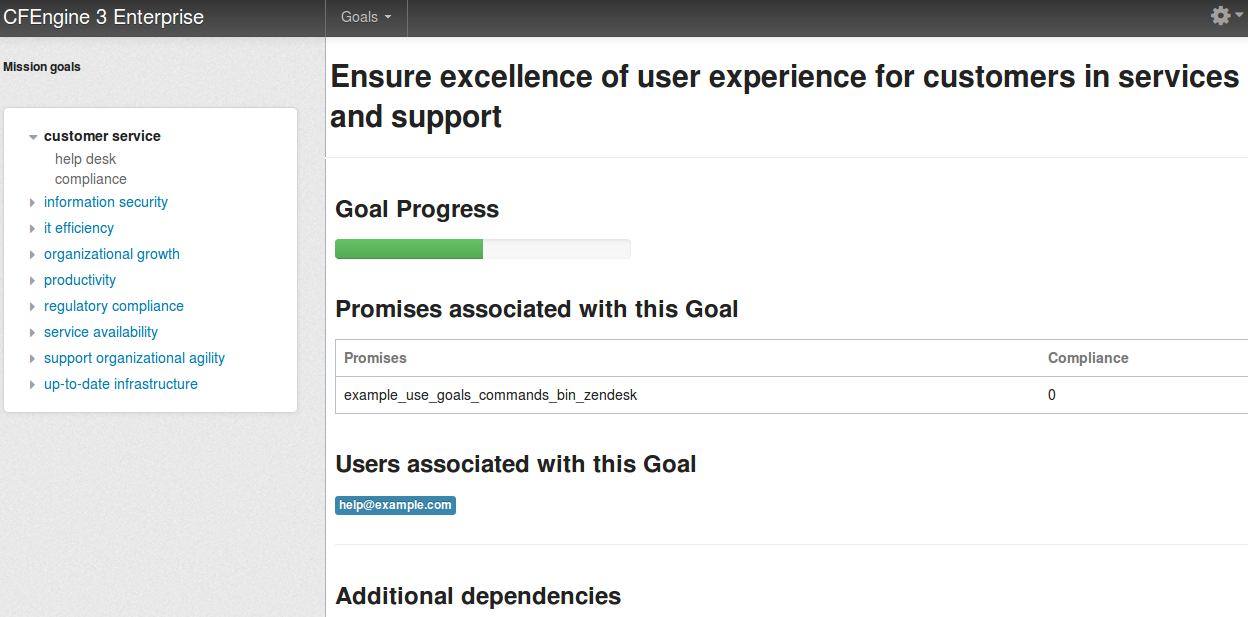Select help desk sub-goal
The height and width of the screenshot is (617, 1248).
point(85,159)
